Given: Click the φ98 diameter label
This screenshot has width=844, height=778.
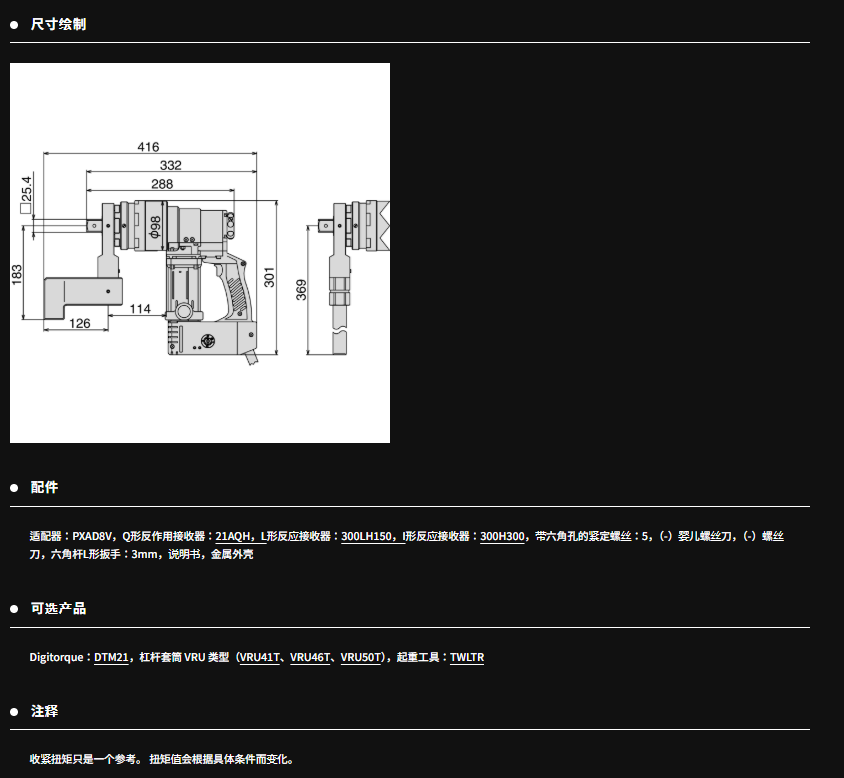Looking at the screenshot, I should click(x=156, y=227).
